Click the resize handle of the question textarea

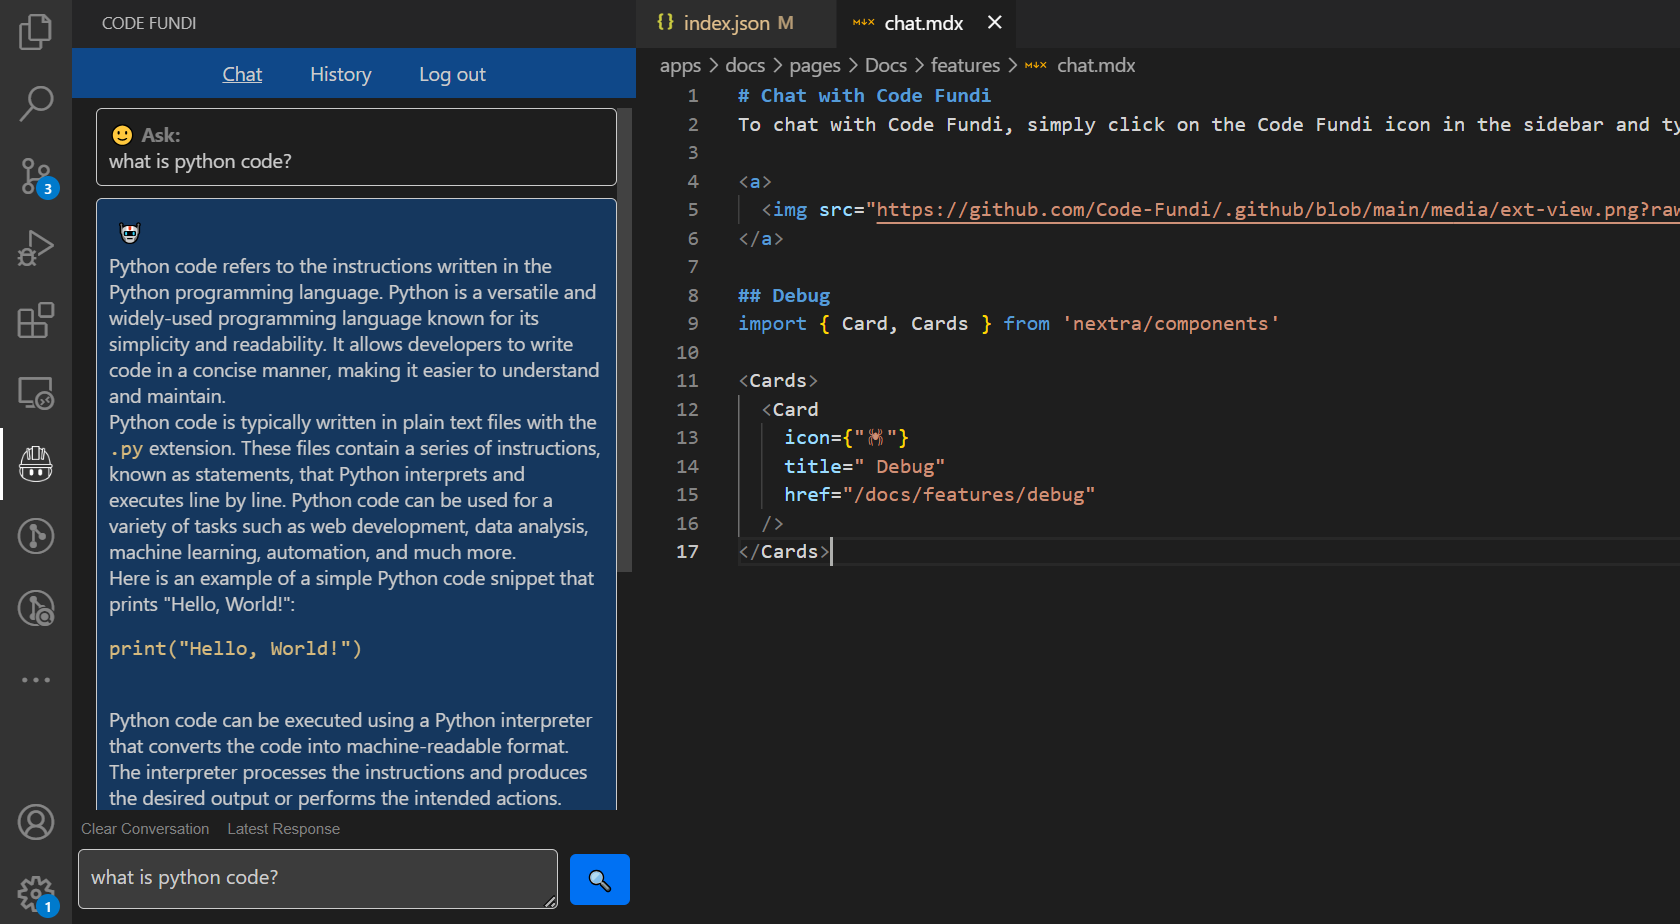pos(550,901)
